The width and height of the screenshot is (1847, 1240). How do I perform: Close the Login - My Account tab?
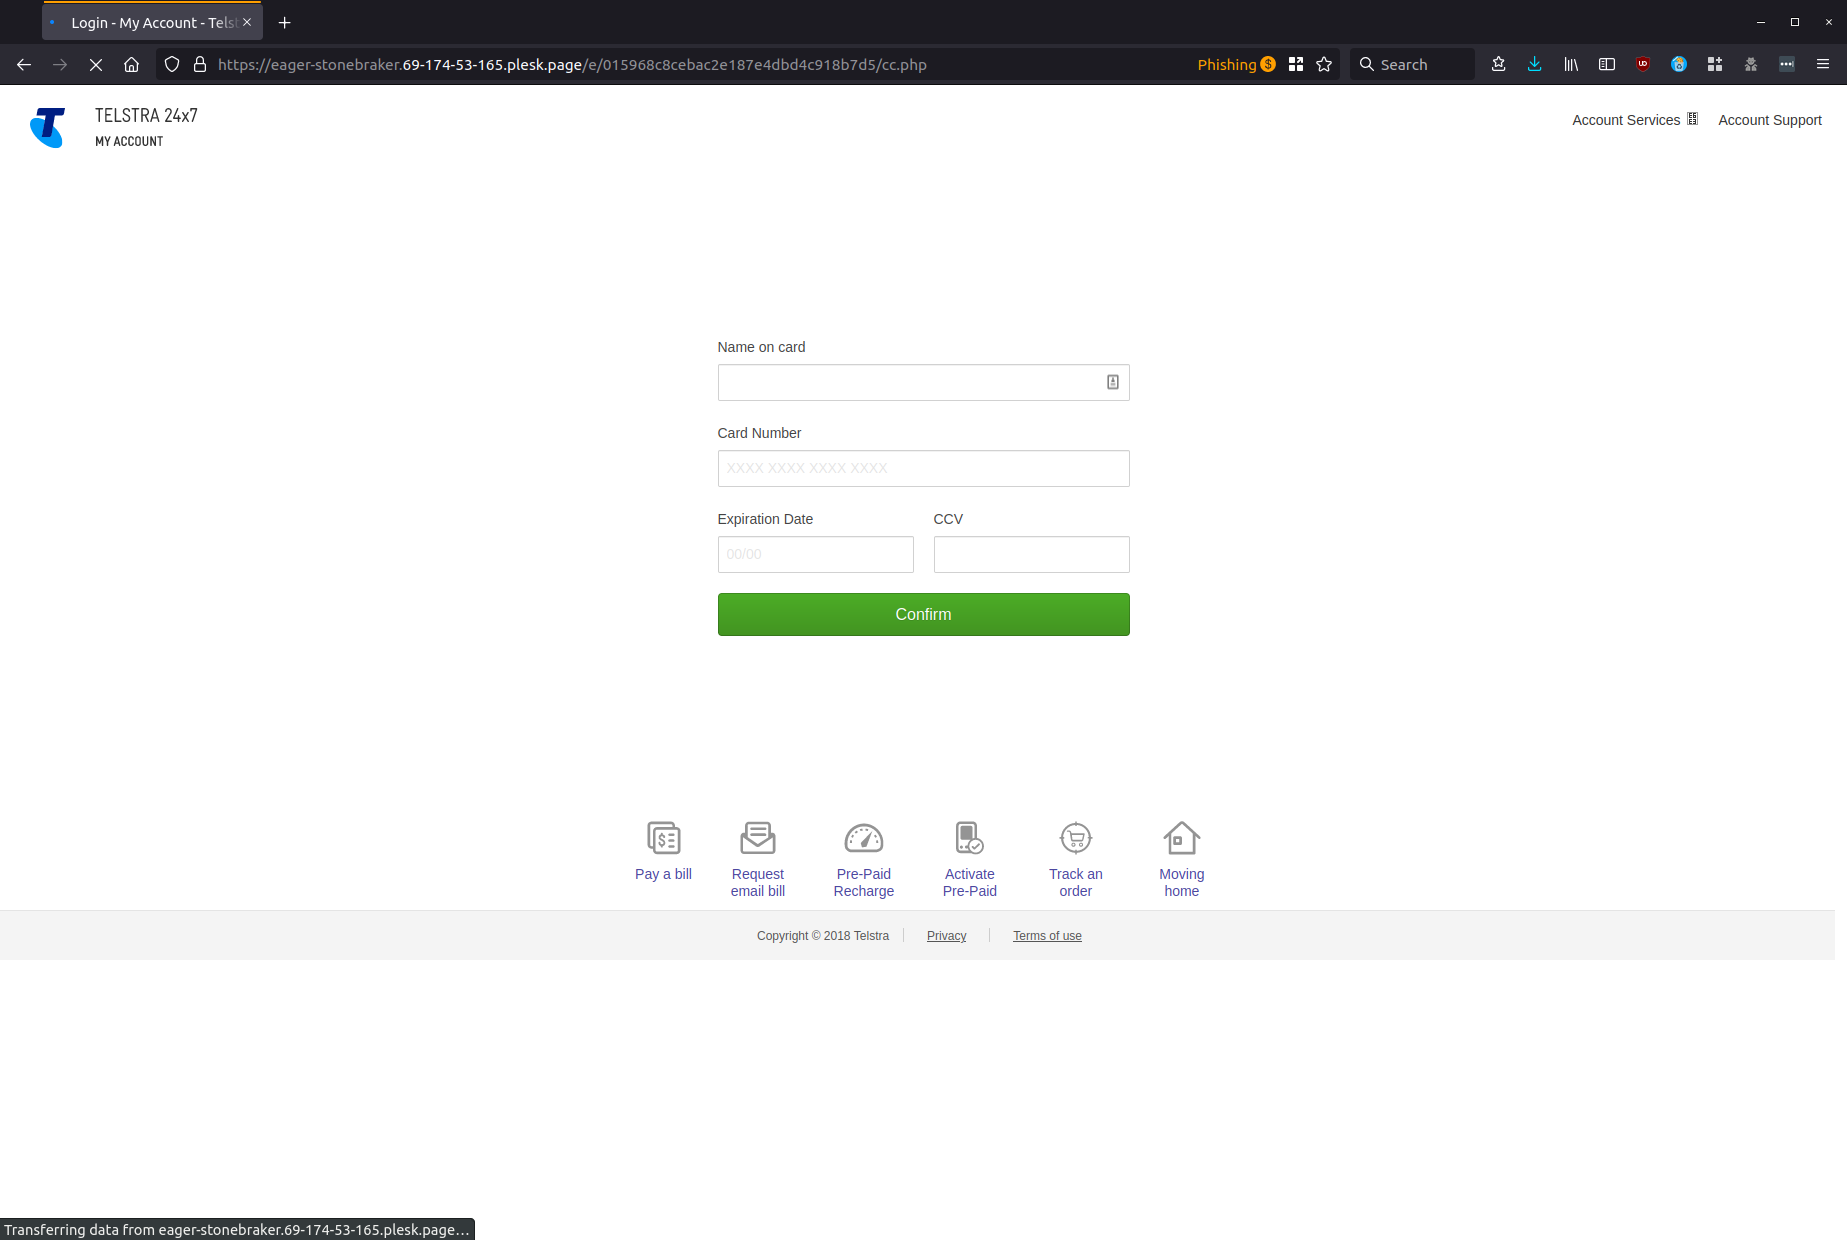[247, 22]
